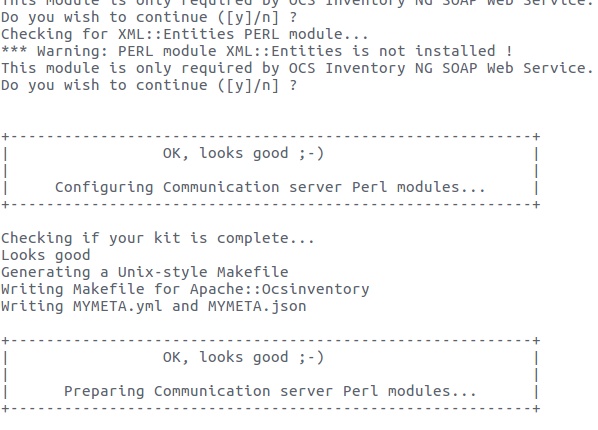Click 'Apache::Ocsinventory' module name
Viewport: 598px width, 430px height.
click(280, 290)
